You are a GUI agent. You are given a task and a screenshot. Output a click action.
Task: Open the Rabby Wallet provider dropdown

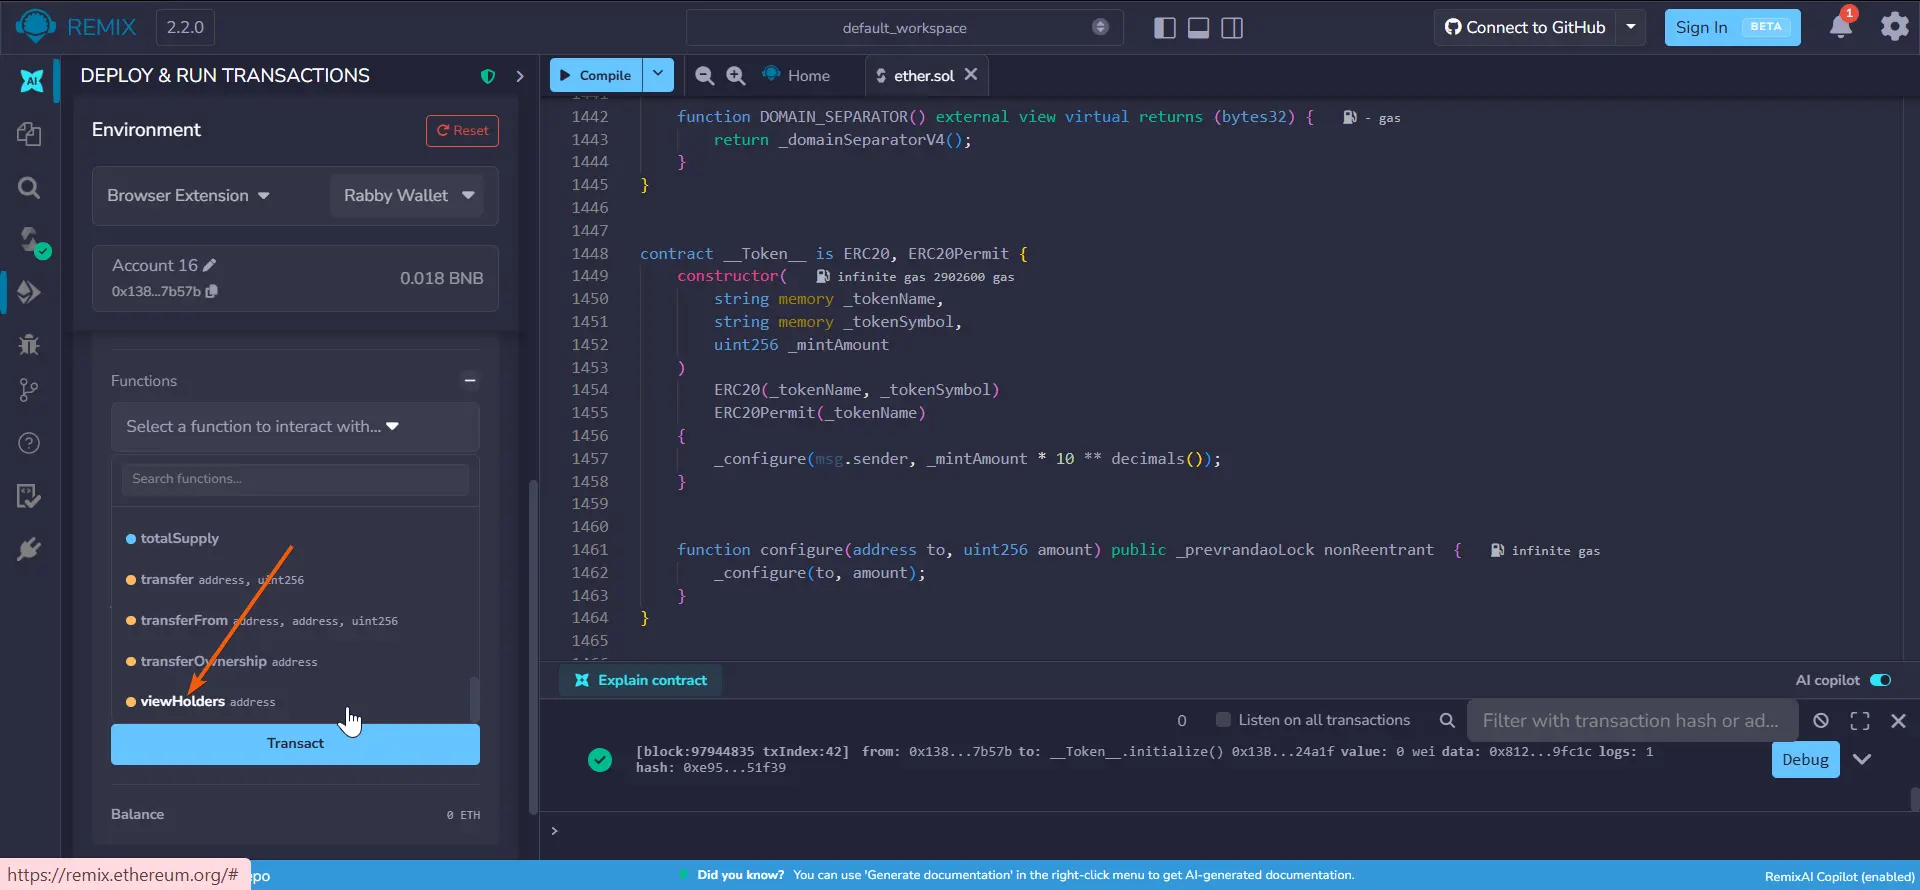click(407, 195)
